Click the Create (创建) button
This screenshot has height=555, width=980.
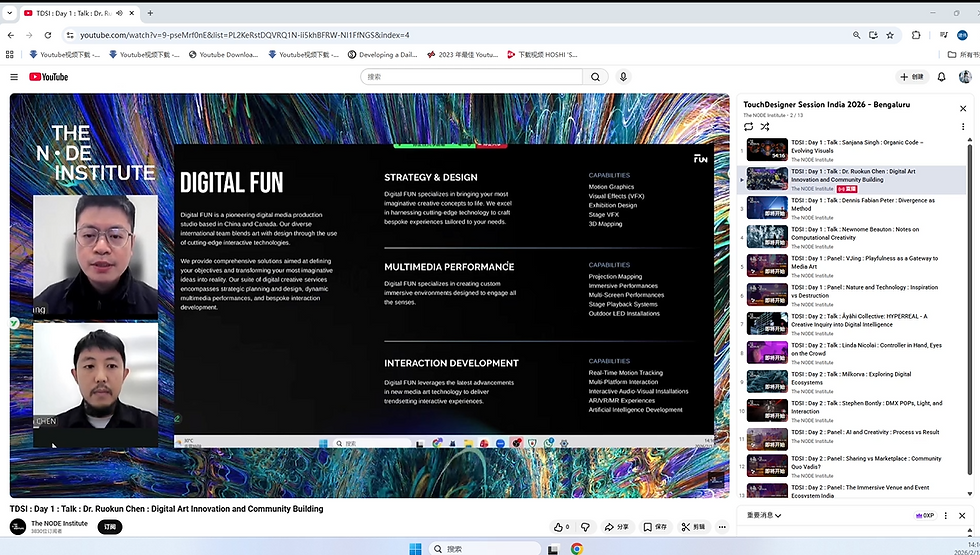tap(912, 77)
